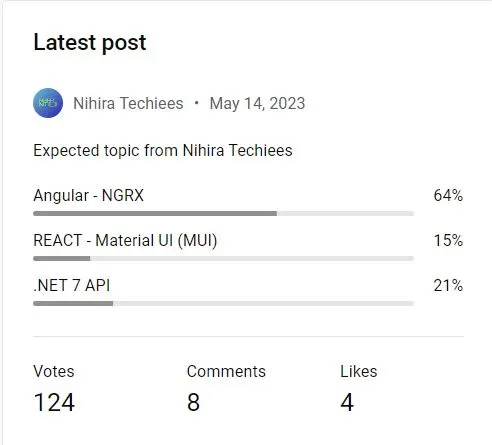Click the .NET 7 API progress bar
492x445 pixels.
224,303
